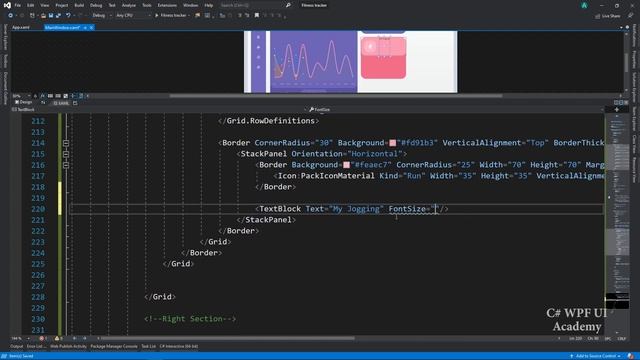The image size is (640, 360).
Task: Click the Open File toolbar icon
Action: 43,16
